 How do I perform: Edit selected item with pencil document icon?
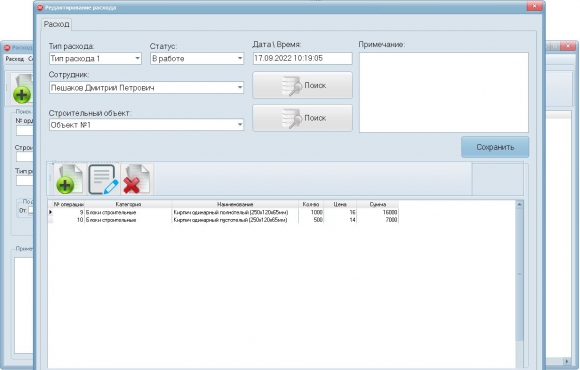(103, 179)
